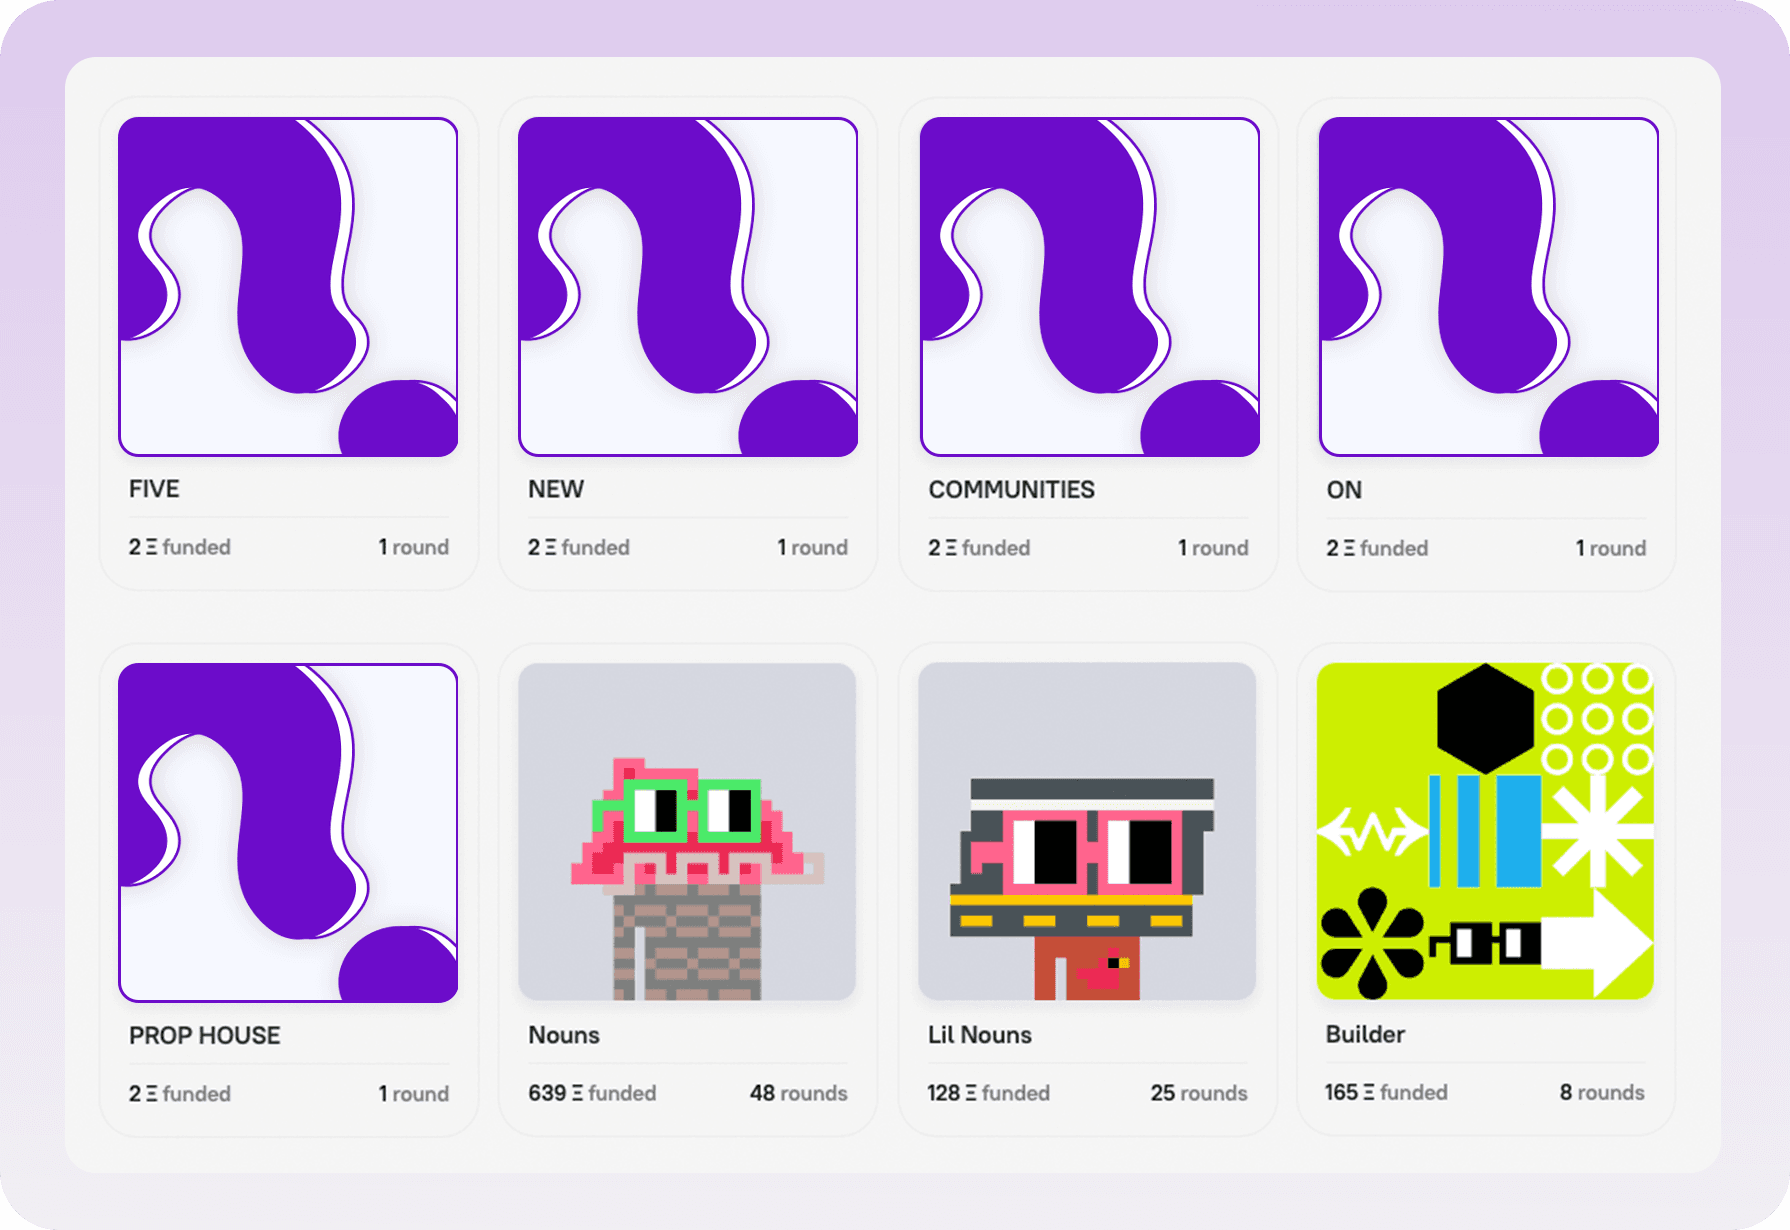Click the COMMUNITIES title text
This screenshot has height=1230, width=1790.
1011,490
